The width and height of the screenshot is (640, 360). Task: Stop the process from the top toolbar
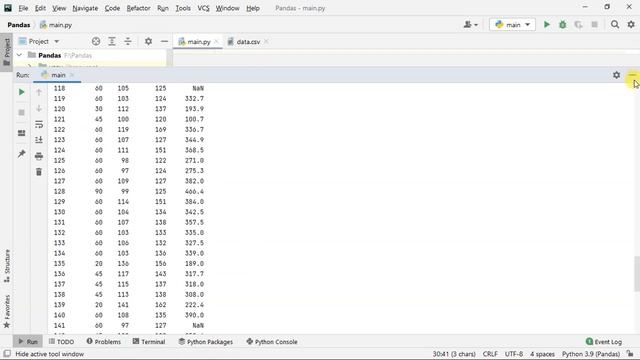pyautogui.click(x=594, y=24)
